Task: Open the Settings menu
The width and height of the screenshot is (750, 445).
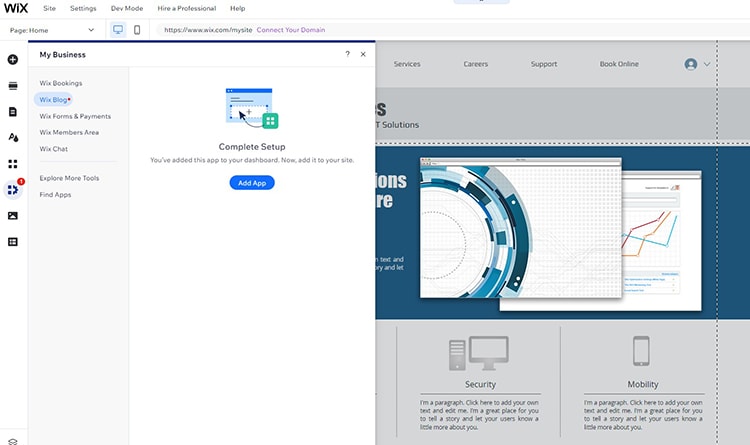Action: [83, 8]
